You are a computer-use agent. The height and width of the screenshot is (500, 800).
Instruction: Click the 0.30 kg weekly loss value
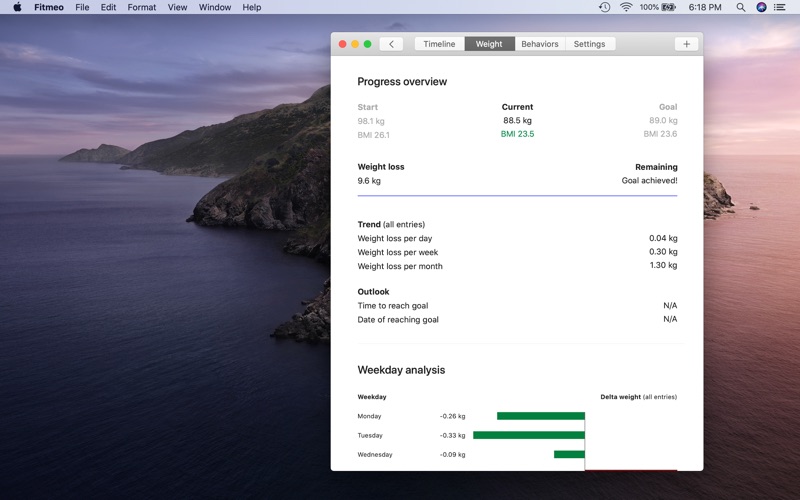click(x=663, y=252)
